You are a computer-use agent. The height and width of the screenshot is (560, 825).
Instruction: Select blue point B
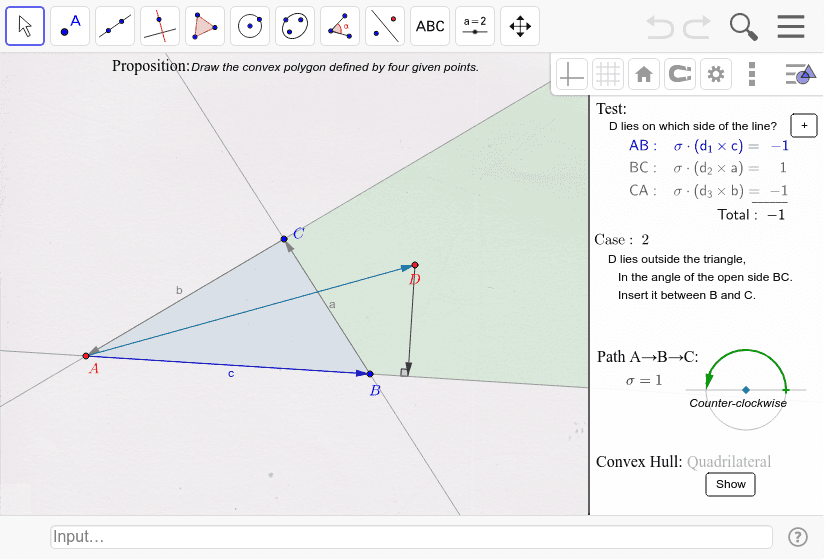[x=370, y=374]
